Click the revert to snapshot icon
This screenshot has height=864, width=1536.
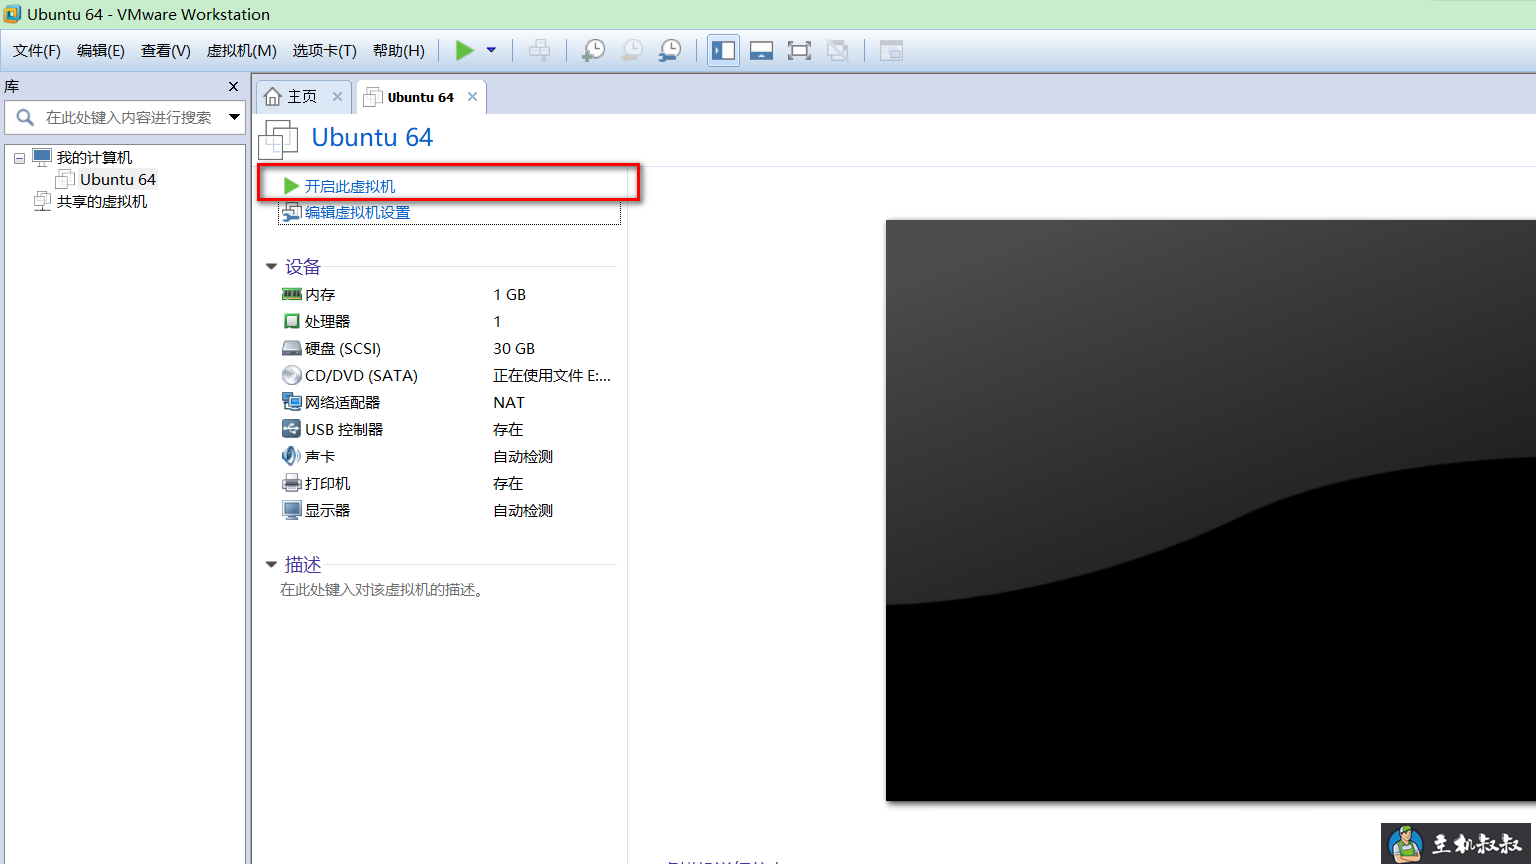631,50
